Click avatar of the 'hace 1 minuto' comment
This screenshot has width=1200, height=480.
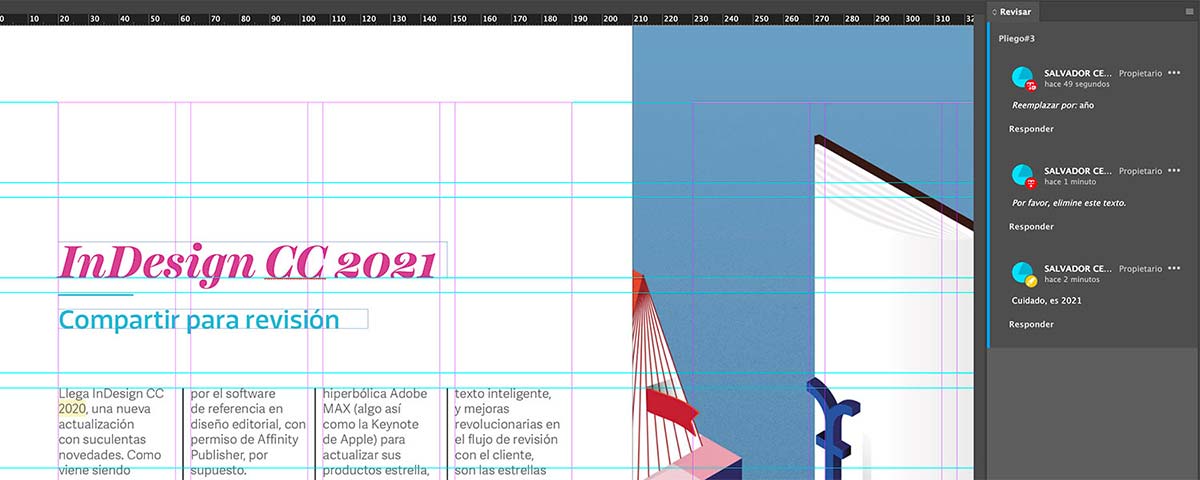click(1022, 175)
